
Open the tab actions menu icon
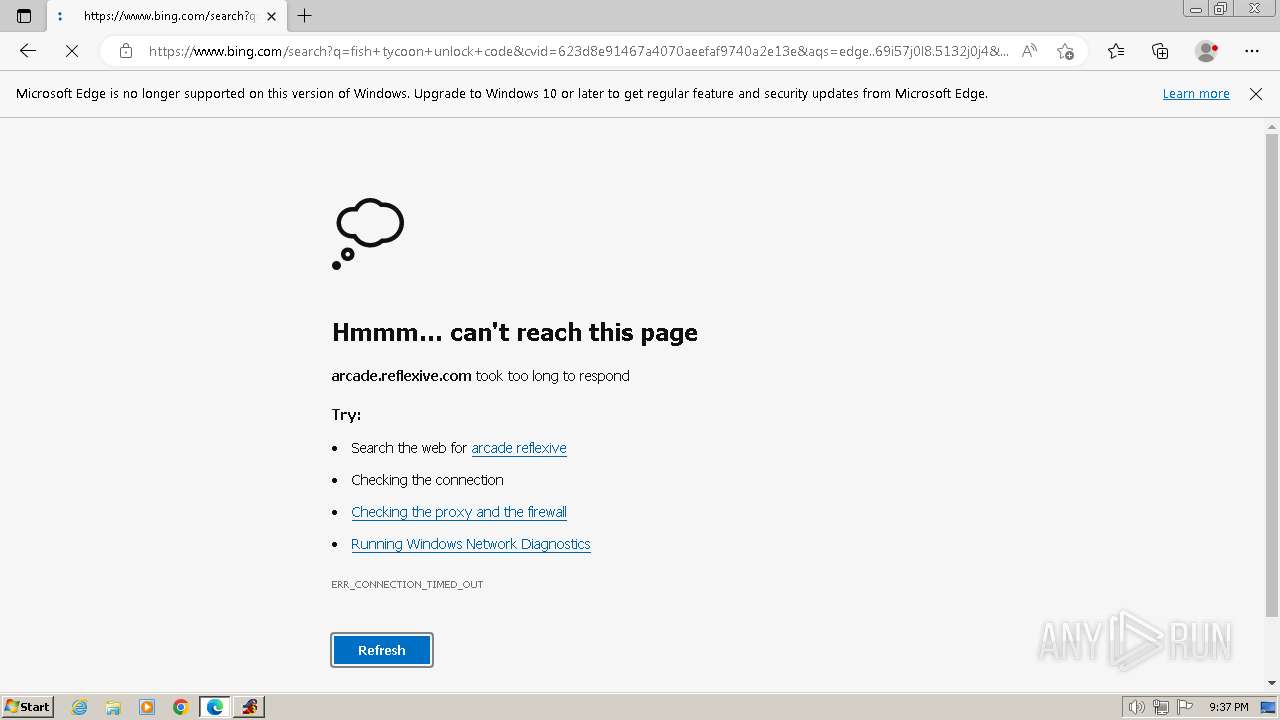pos(24,16)
